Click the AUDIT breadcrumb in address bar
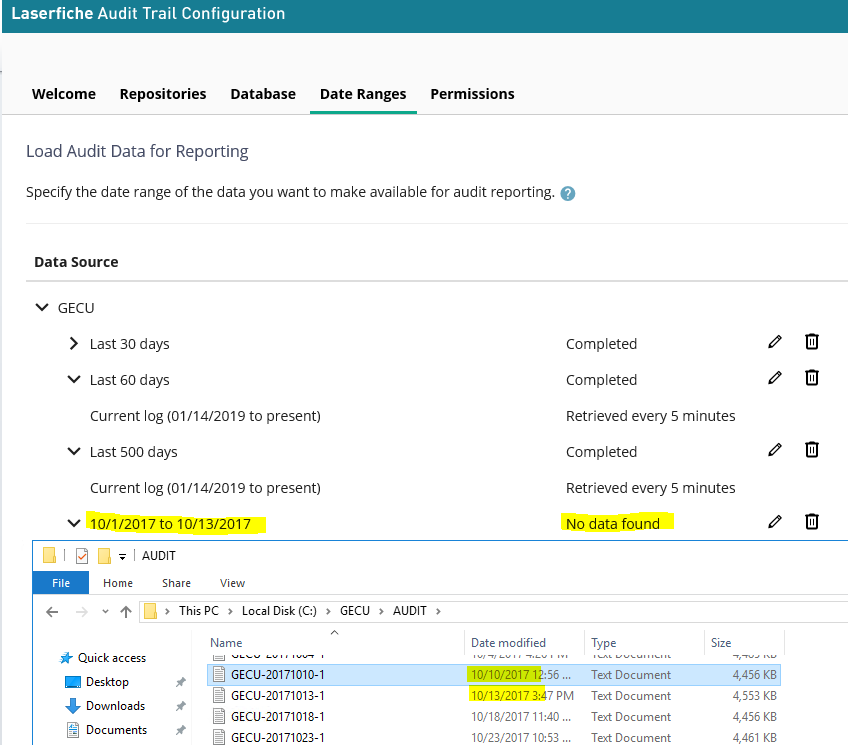This screenshot has width=848, height=745. (x=409, y=611)
